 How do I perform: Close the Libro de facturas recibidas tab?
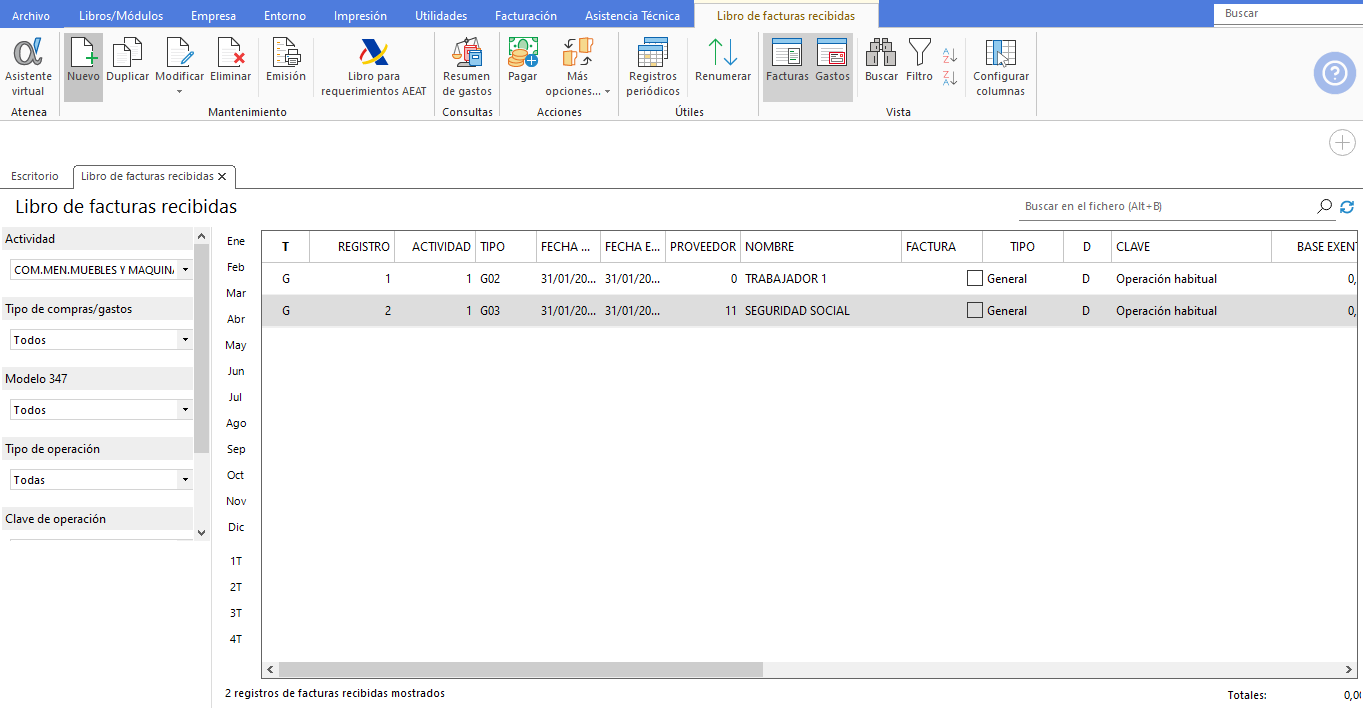[x=222, y=176]
